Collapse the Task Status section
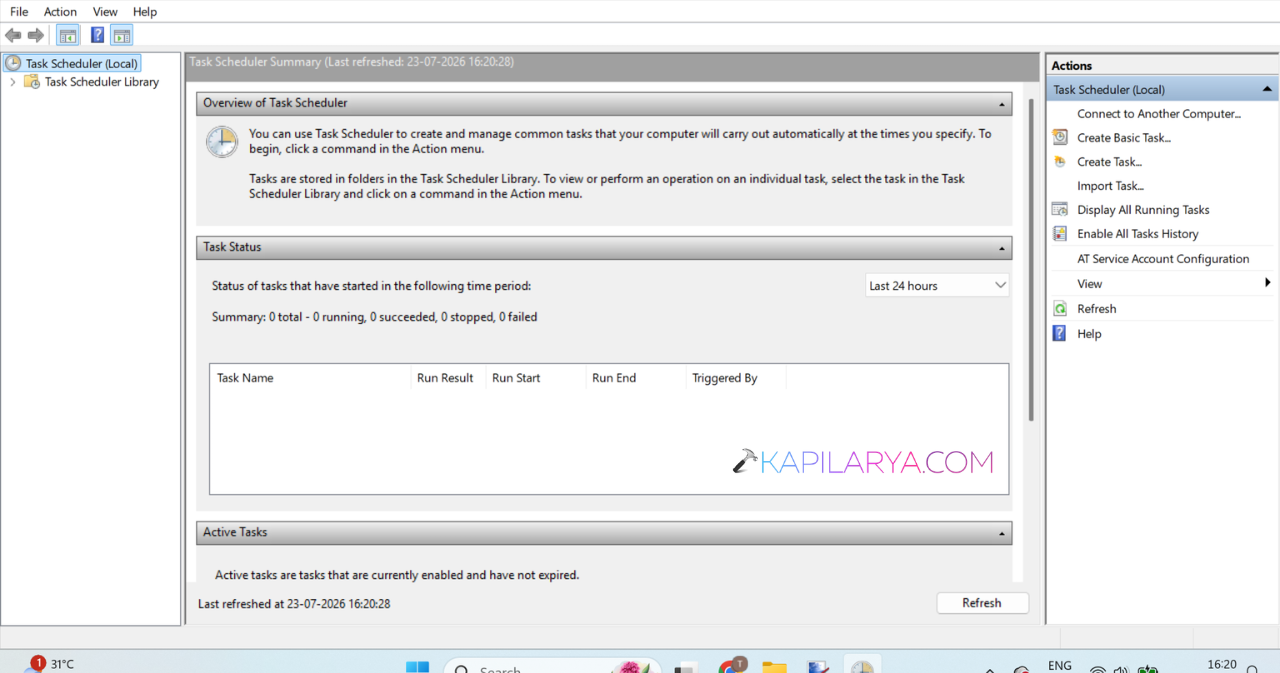Image resolution: width=1280 pixels, height=673 pixels. 1002,247
